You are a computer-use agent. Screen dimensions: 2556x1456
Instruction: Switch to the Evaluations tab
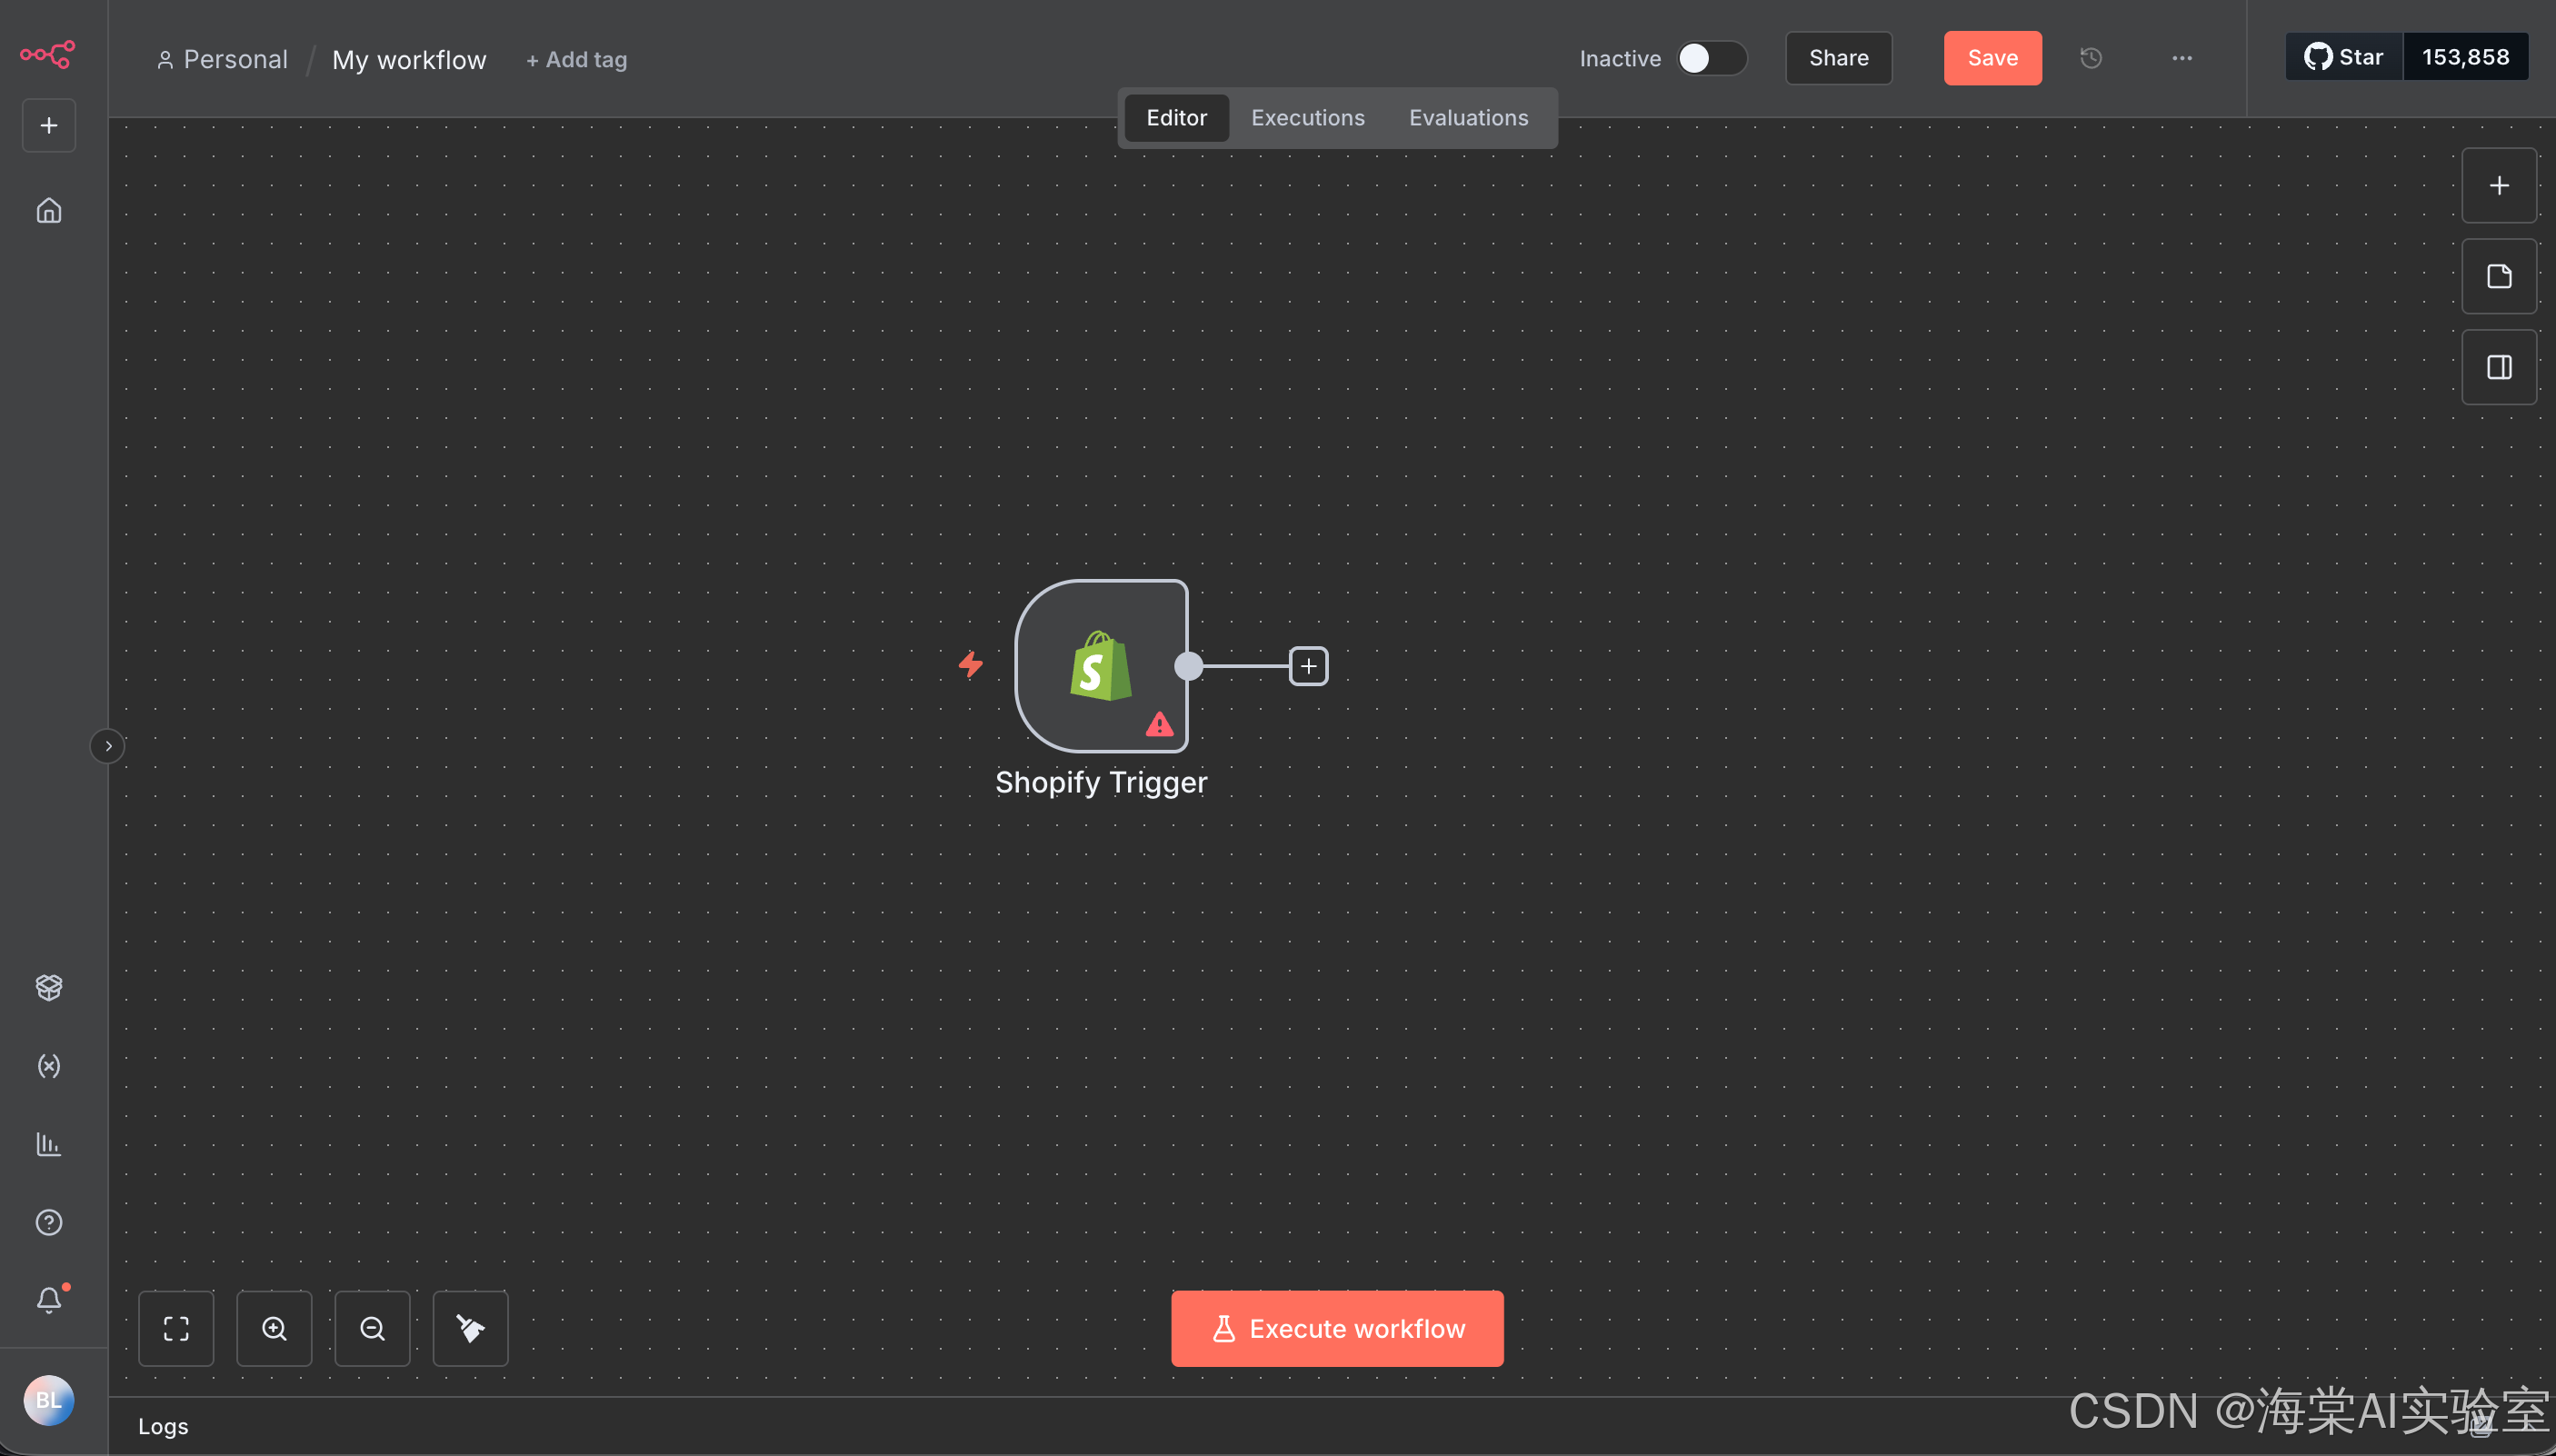tap(1468, 118)
